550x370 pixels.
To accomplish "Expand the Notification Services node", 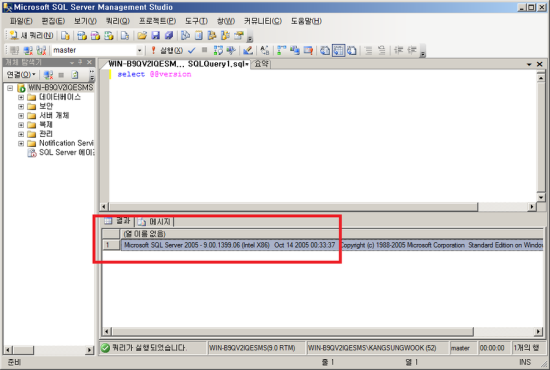I will pyautogui.click(x=21, y=143).
